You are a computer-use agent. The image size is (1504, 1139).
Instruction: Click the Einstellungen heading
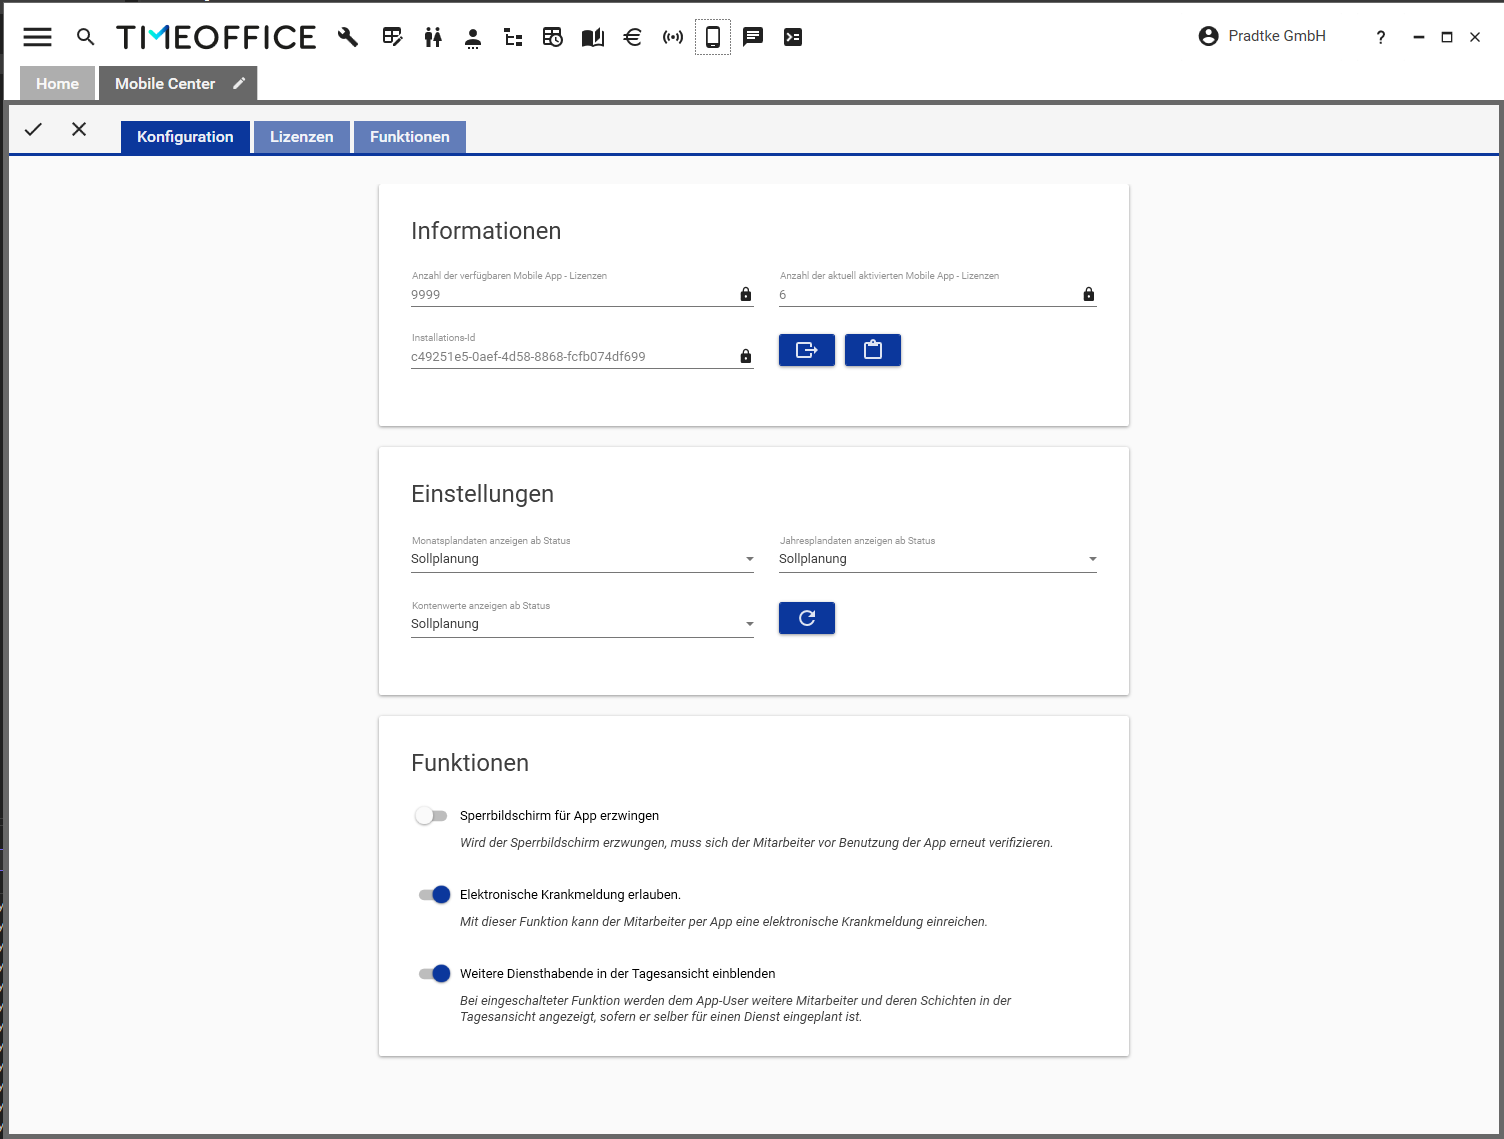coord(482,494)
